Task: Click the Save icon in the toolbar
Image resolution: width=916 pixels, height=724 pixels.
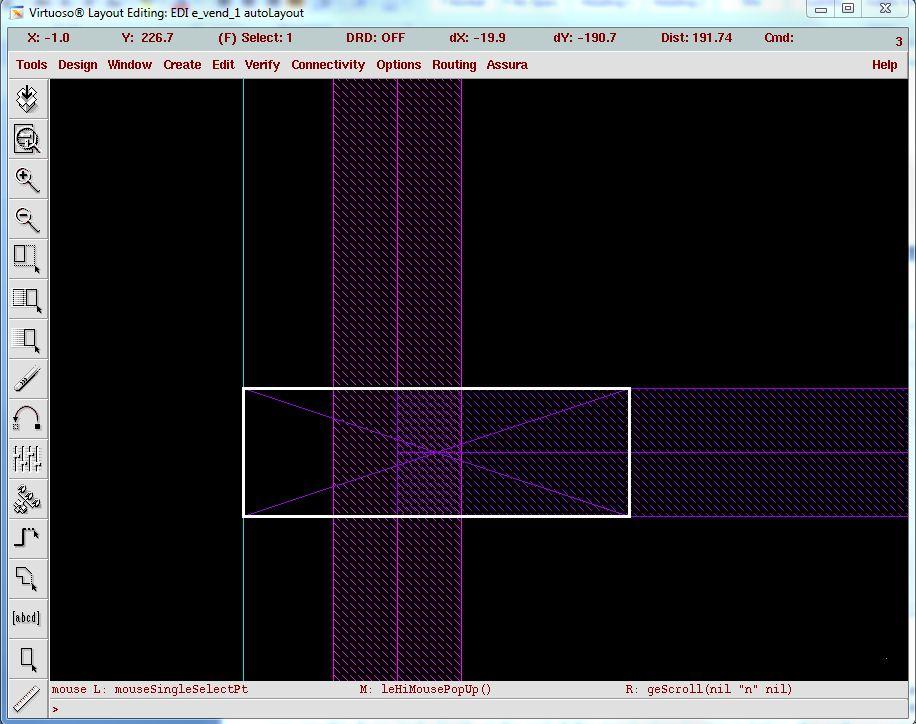Action: [27, 99]
